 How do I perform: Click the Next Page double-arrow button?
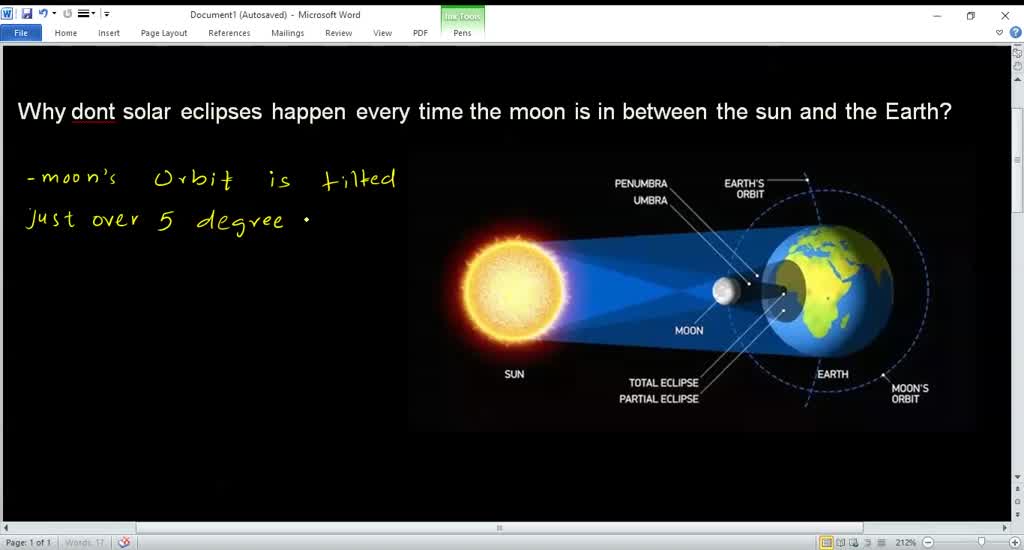[x=1017, y=515]
